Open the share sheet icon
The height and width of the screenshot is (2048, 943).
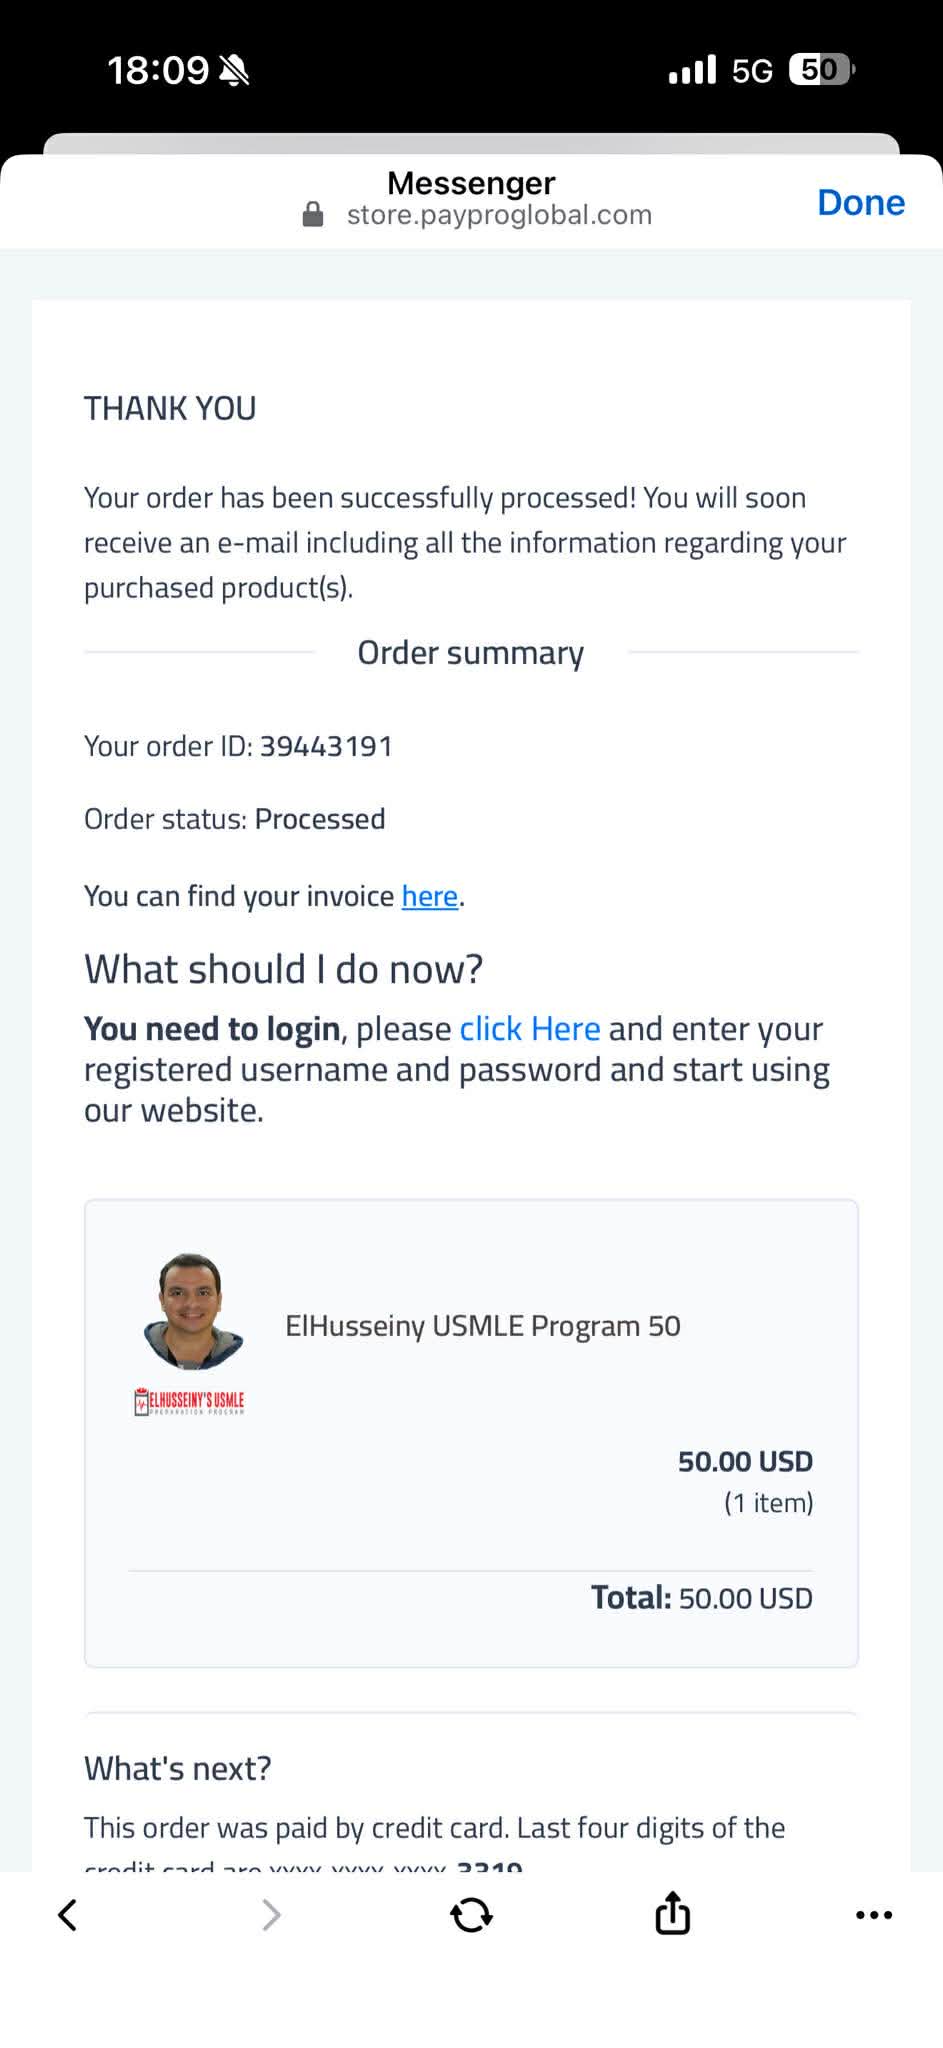pyautogui.click(x=672, y=1914)
